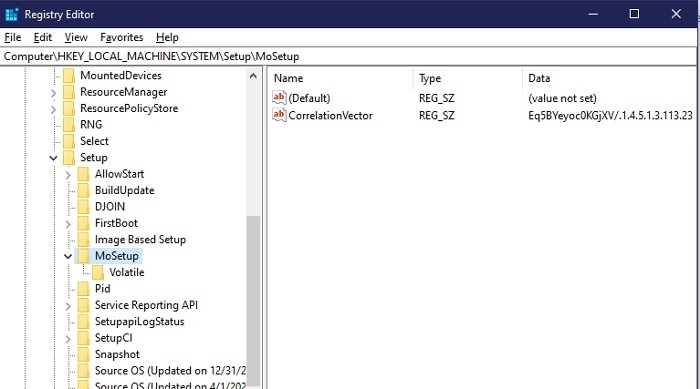Viewport: 700px width, 389px height.
Task: Open the Edit menu
Action: (x=43, y=38)
